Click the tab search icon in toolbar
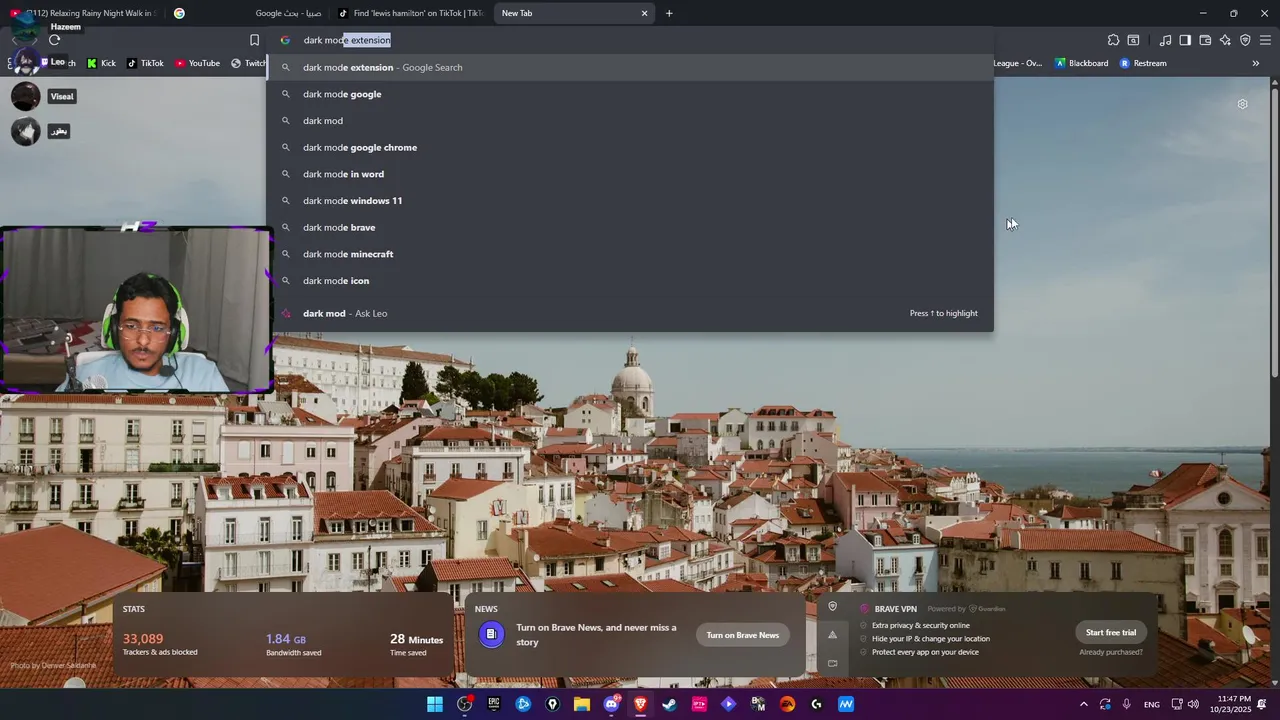Image resolution: width=1280 pixels, height=720 pixels. (x=1133, y=40)
